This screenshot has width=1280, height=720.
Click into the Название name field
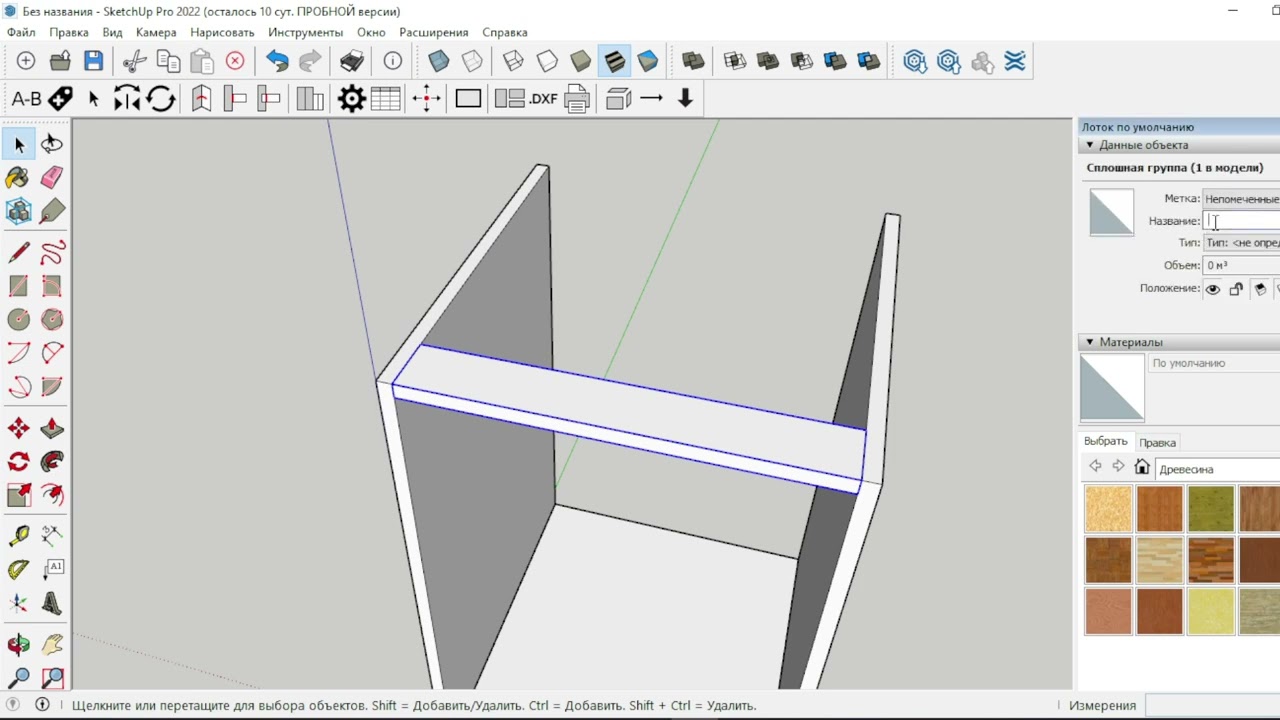coord(1243,221)
